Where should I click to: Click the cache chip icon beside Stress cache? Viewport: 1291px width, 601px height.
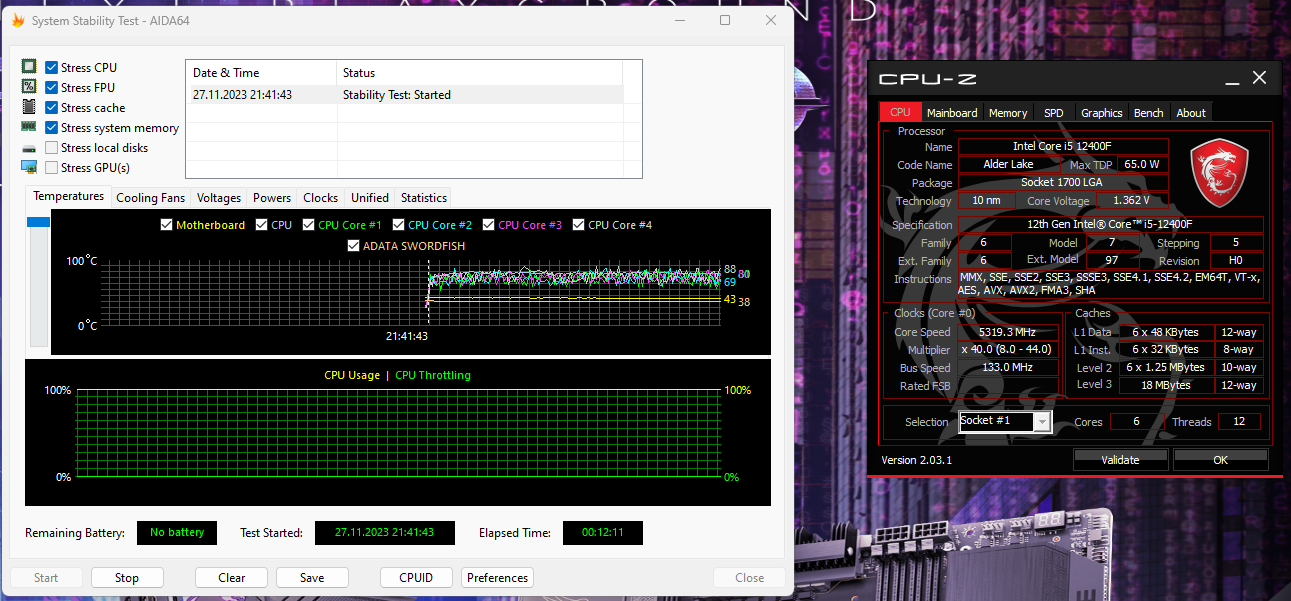pos(29,107)
